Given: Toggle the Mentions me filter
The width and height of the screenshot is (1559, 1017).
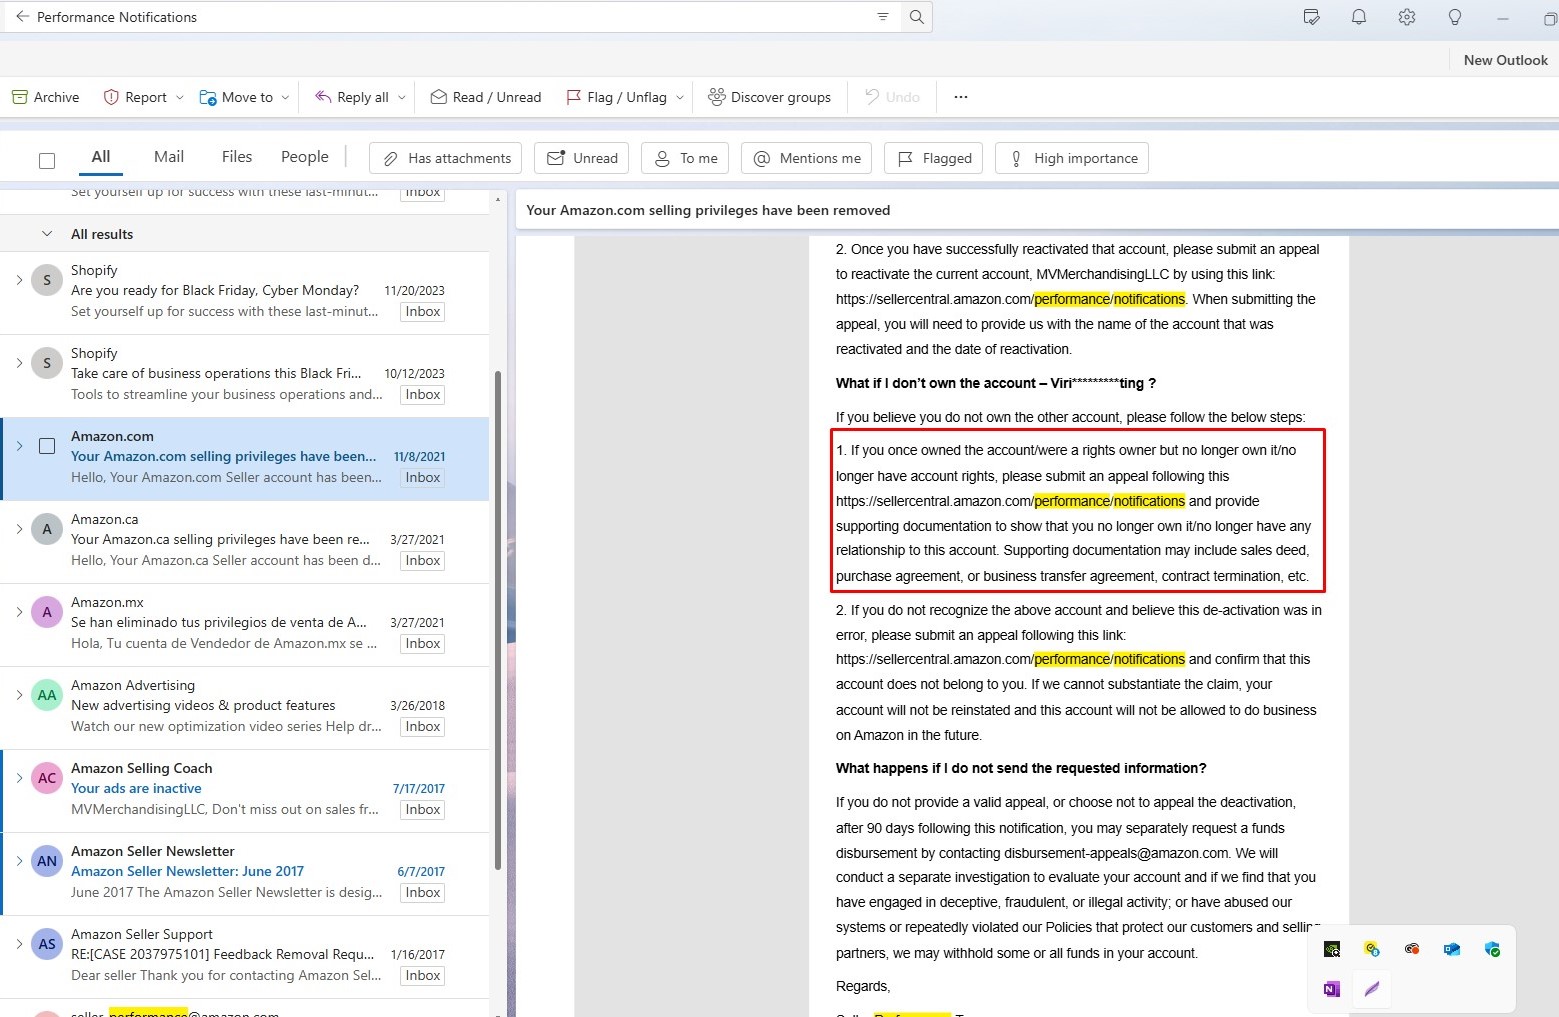Looking at the screenshot, I should [807, 158].
